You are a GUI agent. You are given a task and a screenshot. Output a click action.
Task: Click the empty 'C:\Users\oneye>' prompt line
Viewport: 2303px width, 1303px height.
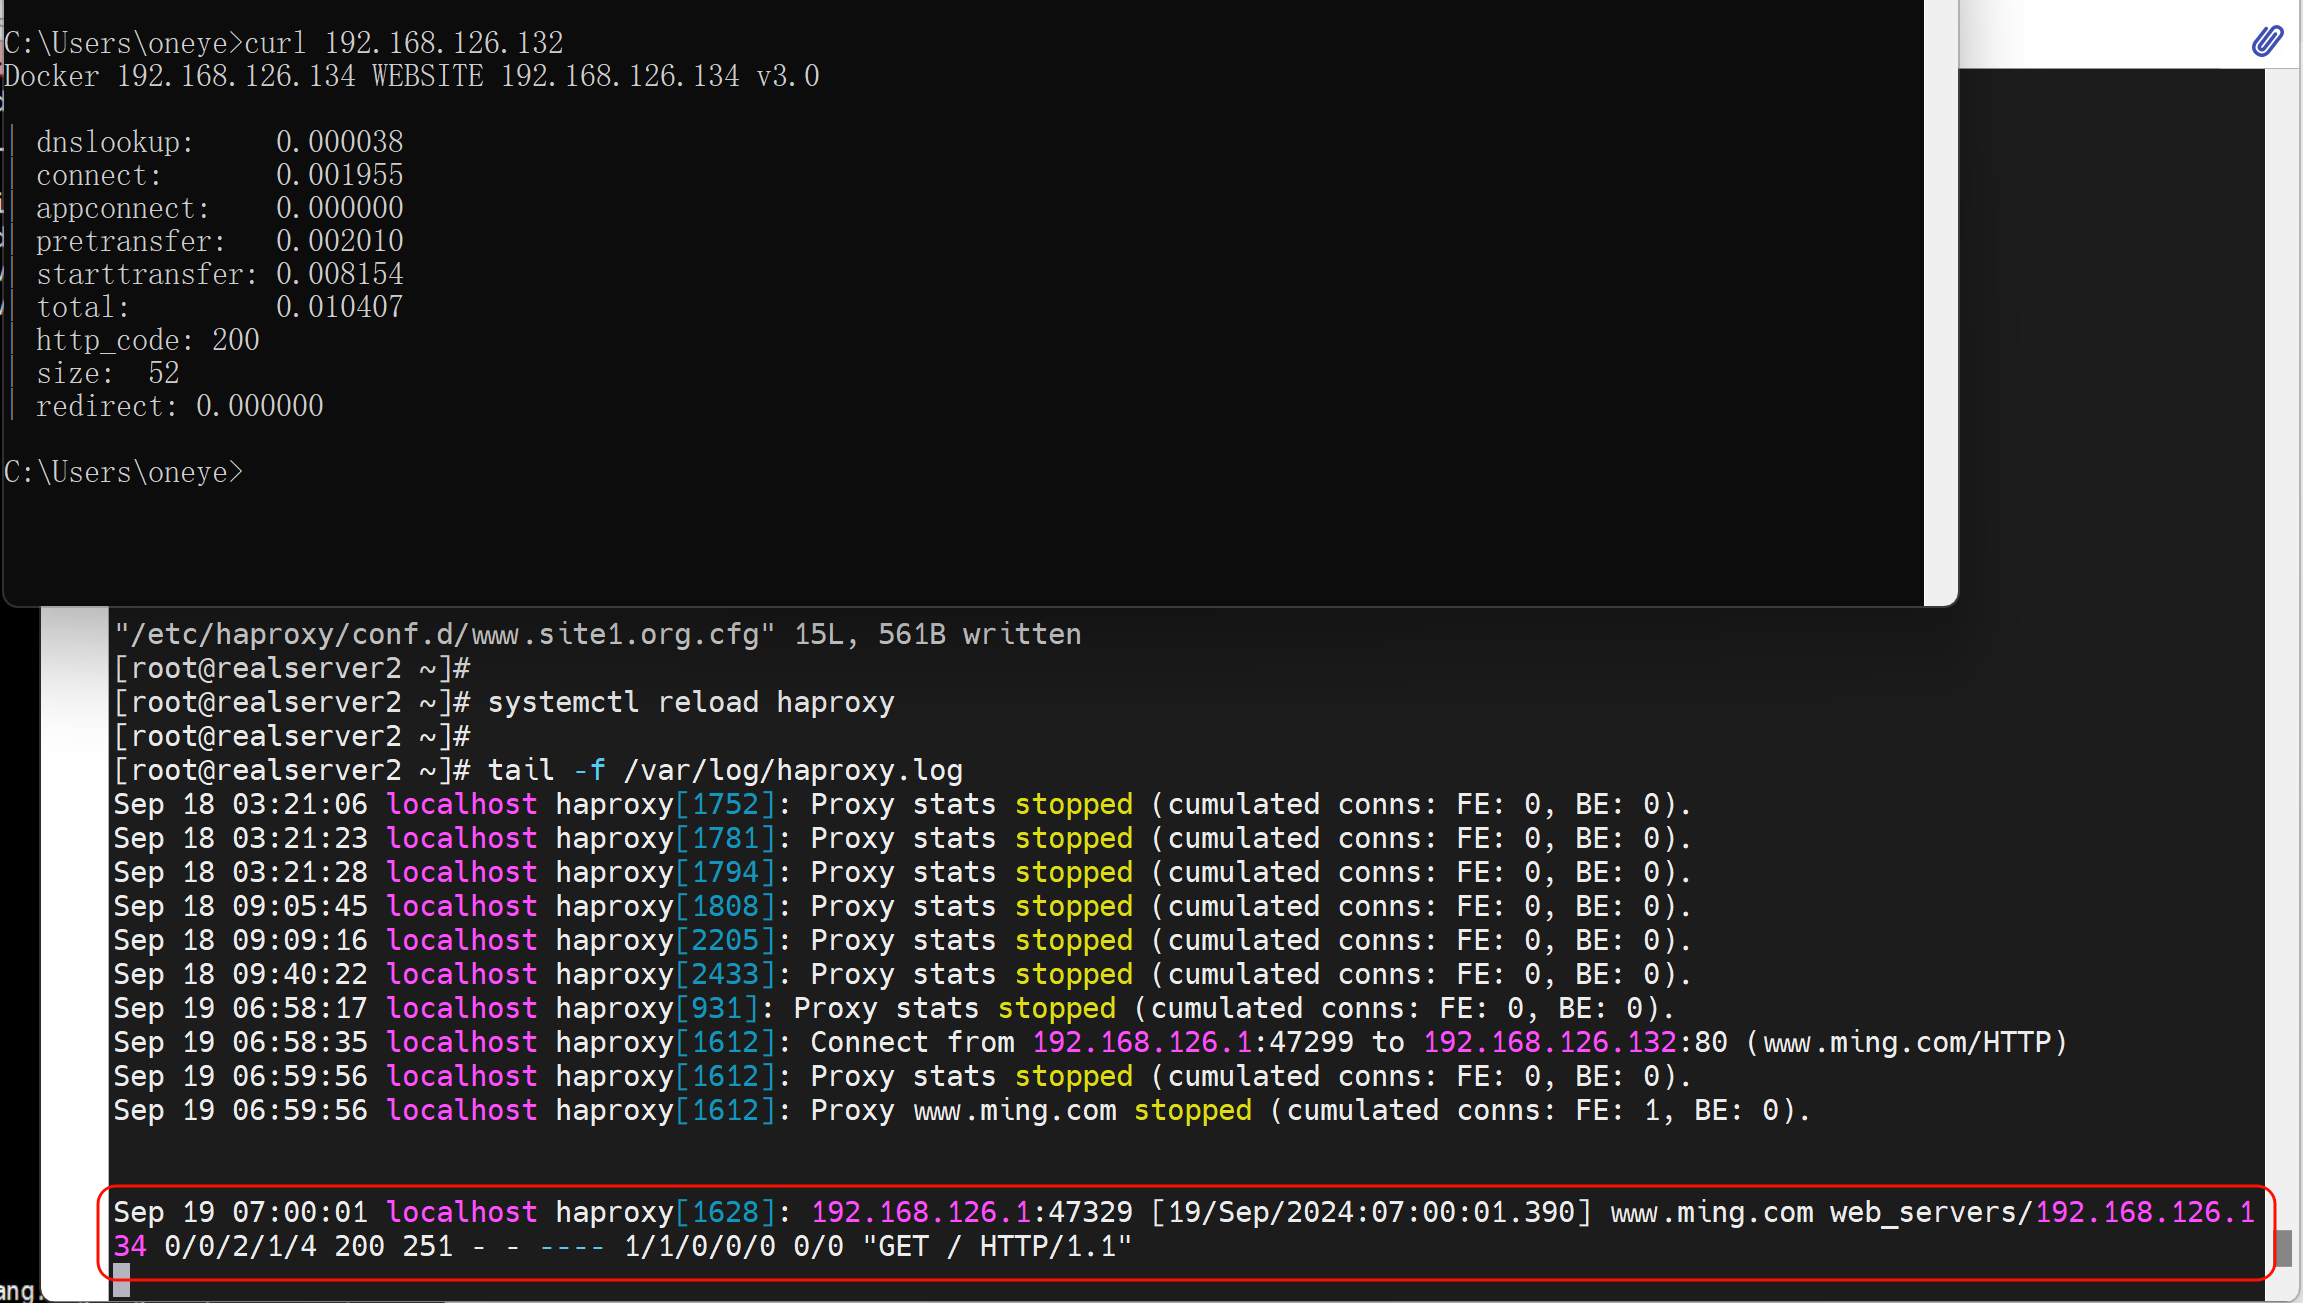coord(124,472)
